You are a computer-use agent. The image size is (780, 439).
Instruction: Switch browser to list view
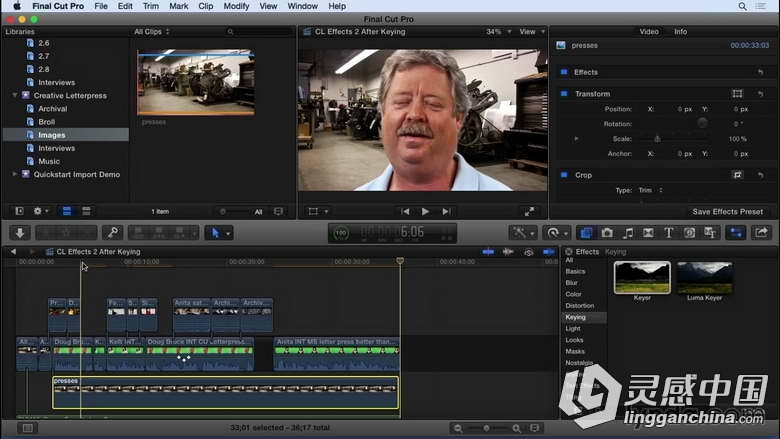pos(86,211)
